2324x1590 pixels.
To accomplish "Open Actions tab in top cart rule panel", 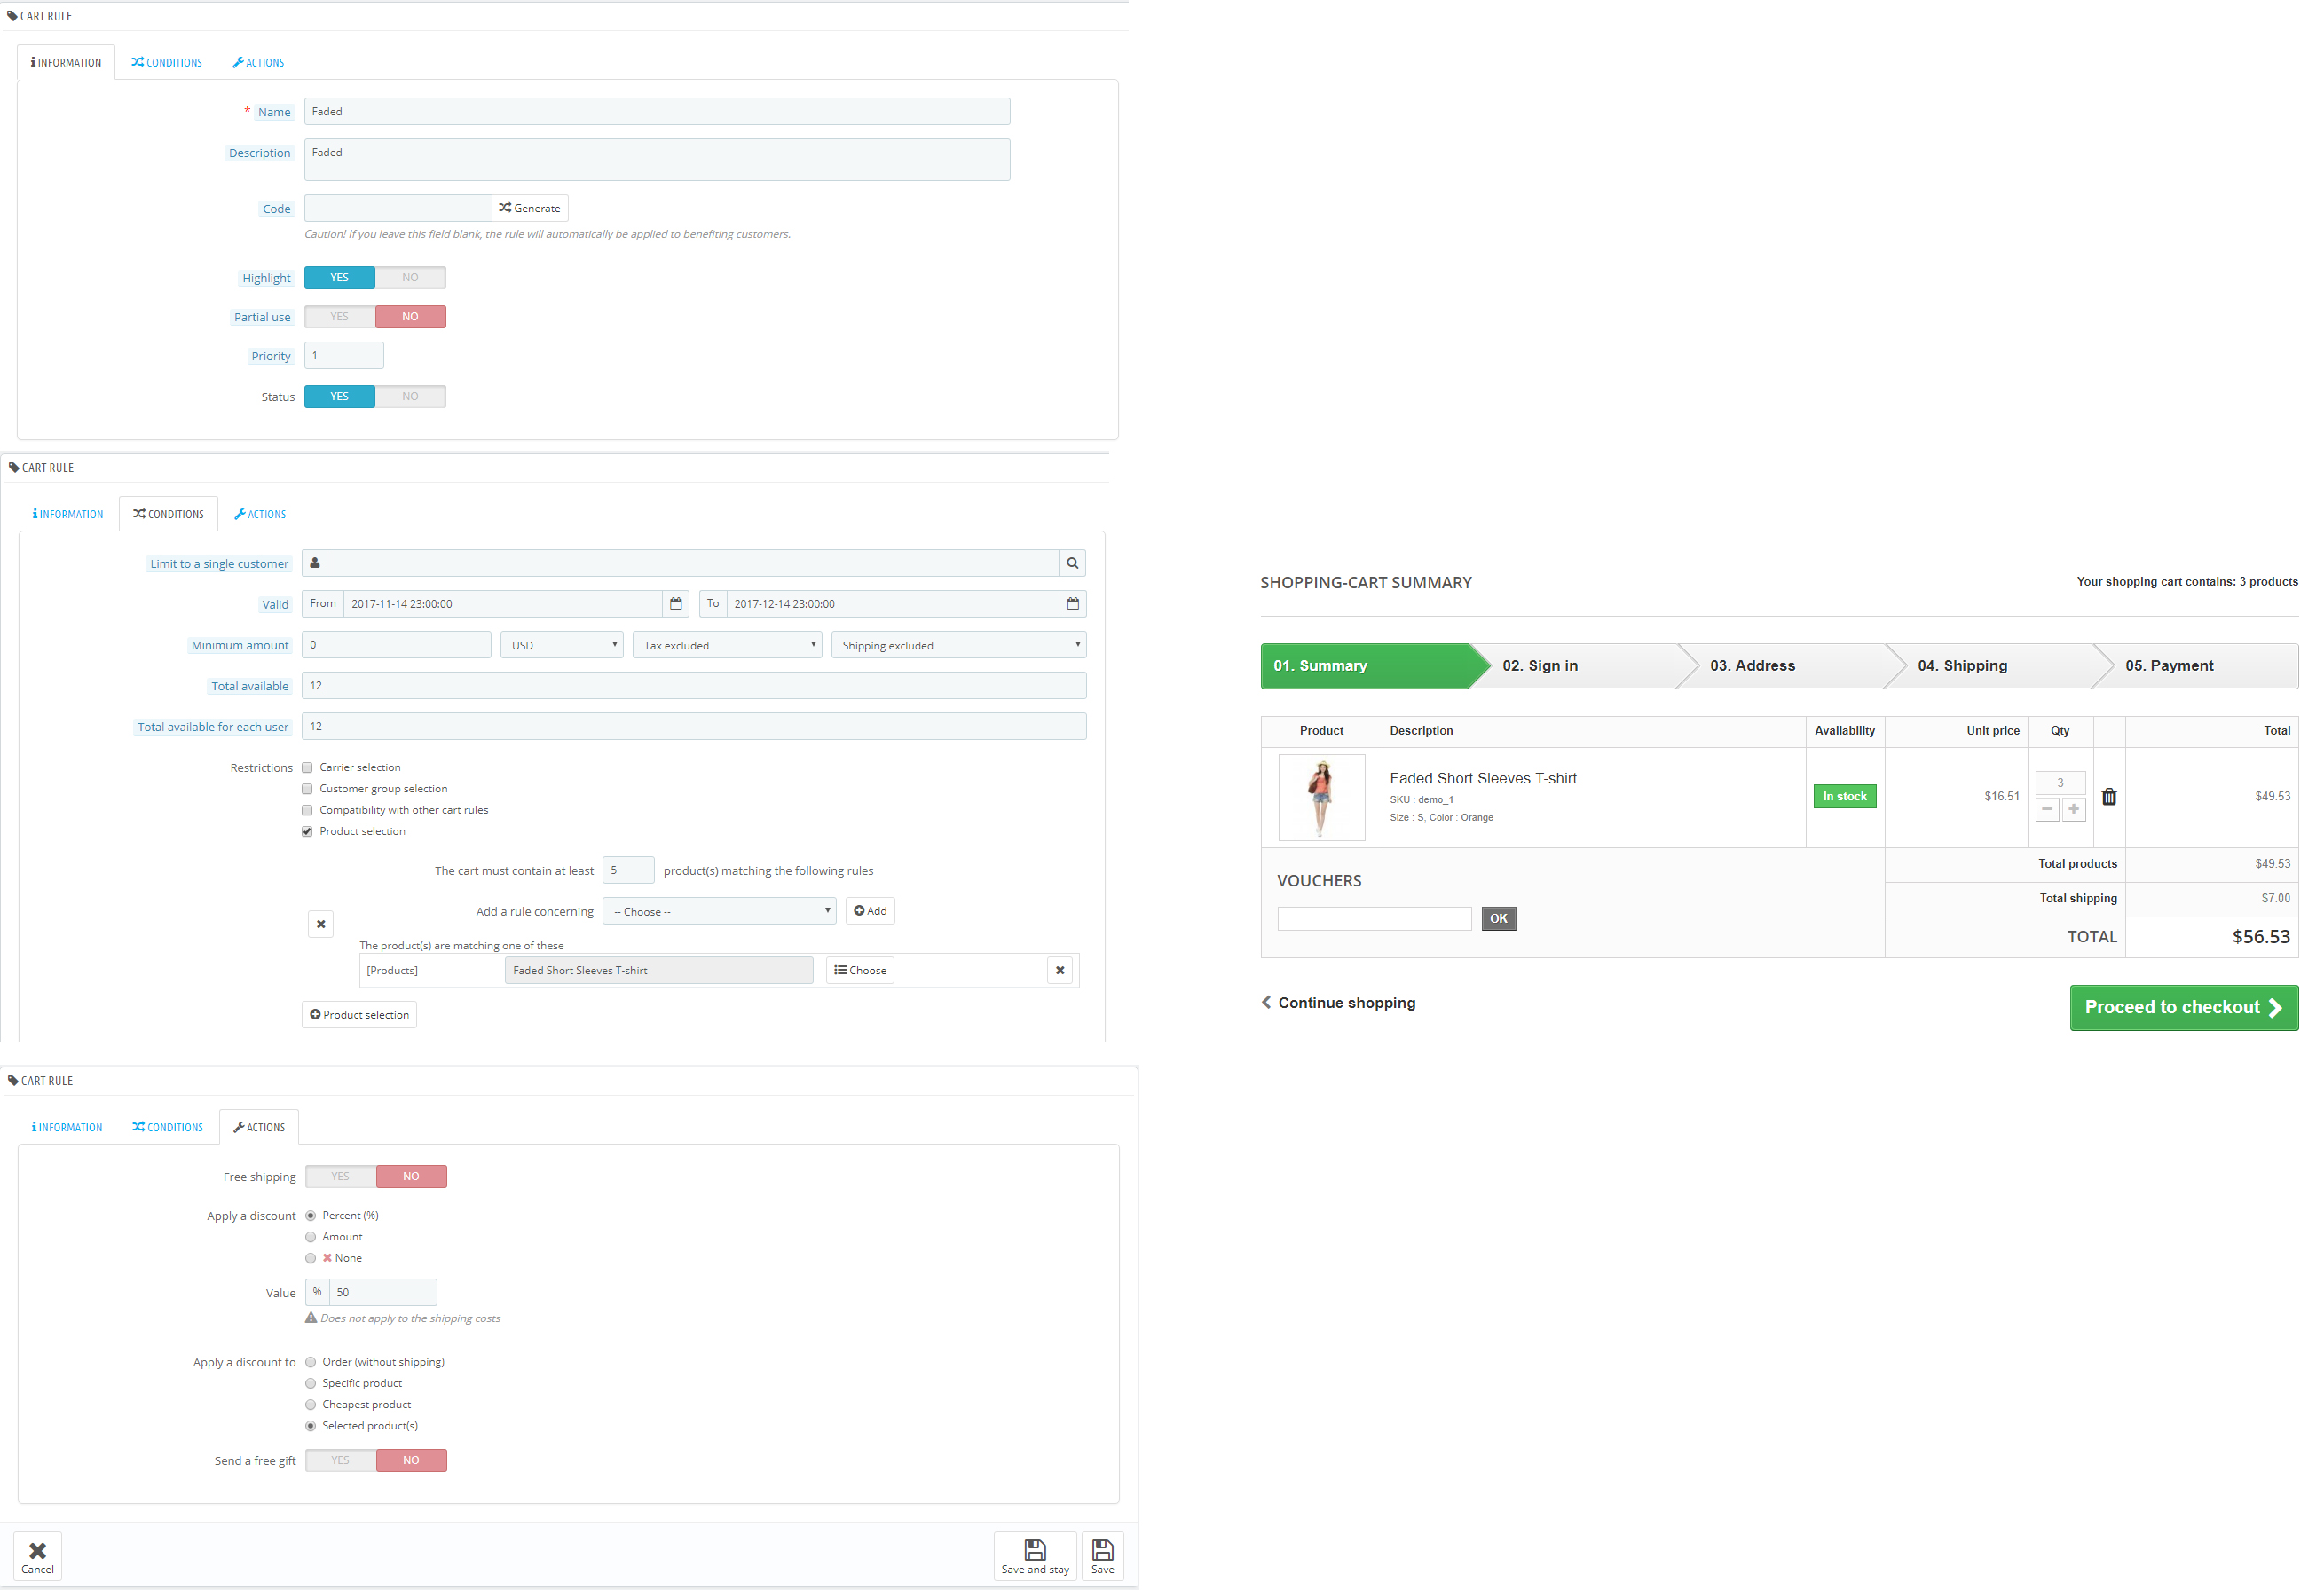I will point(259,62).
